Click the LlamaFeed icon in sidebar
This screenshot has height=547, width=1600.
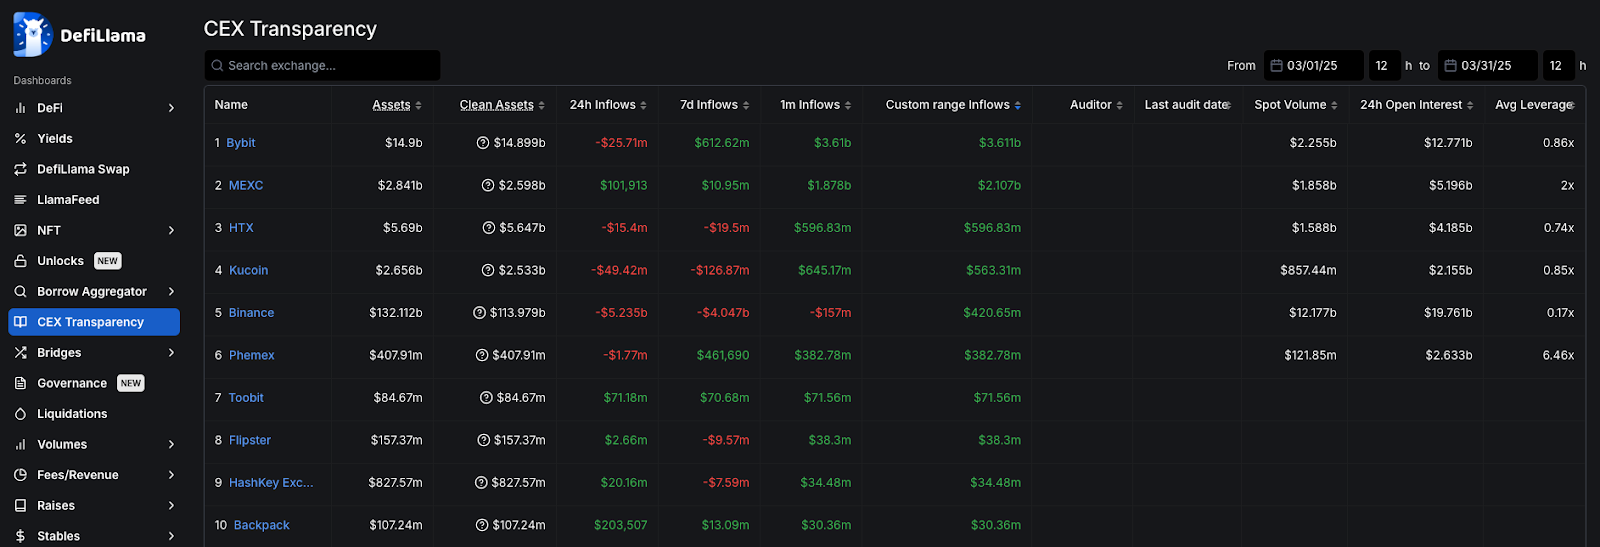point(20,200)
